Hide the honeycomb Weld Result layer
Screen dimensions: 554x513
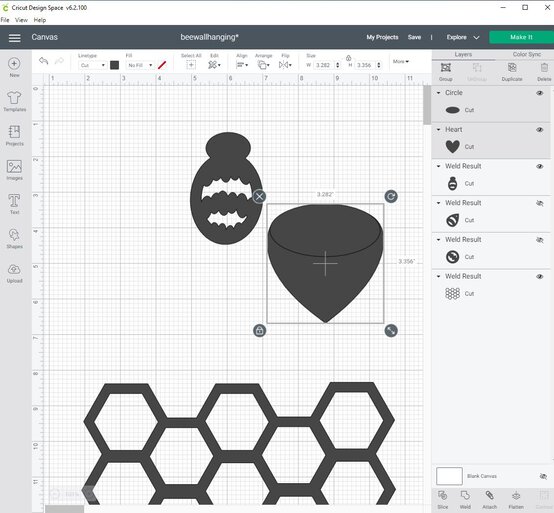pos(540,277)
